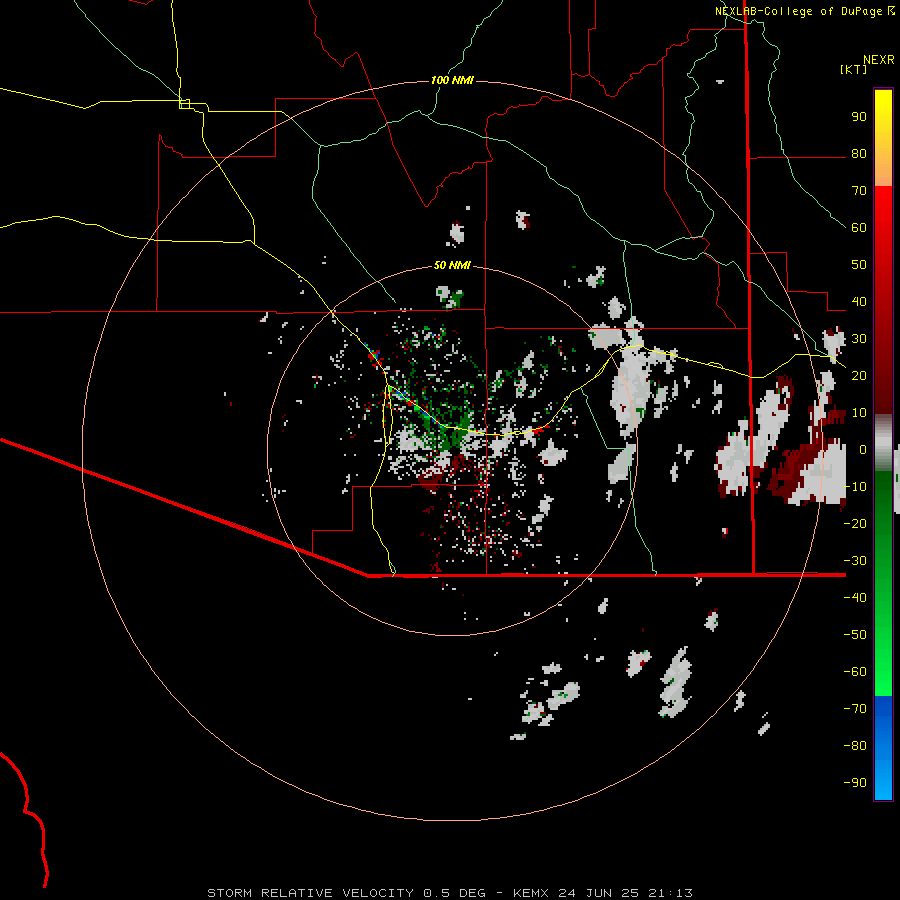This screenshot has height=900, width=900.
Task: Click the NEXR label above color scale
Action: 878,60
